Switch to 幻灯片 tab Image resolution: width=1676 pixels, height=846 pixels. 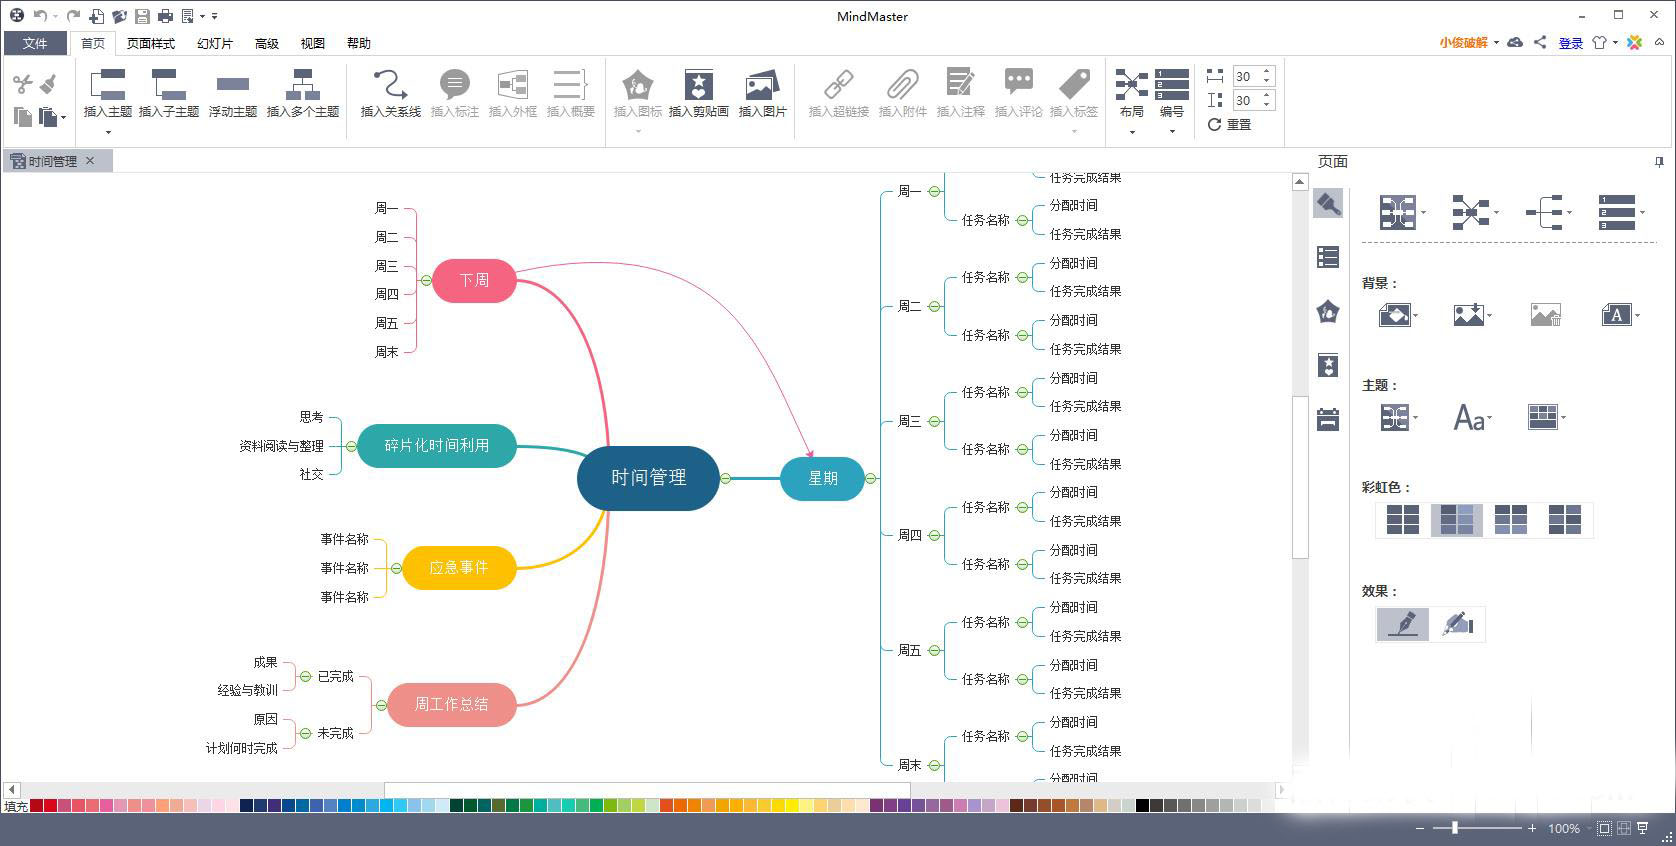tap(215, 43)
